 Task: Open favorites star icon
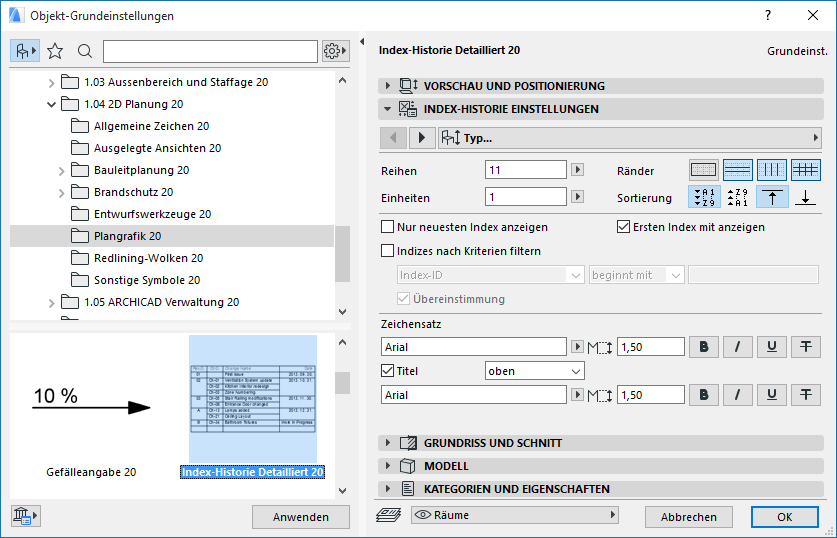[55, 51]
